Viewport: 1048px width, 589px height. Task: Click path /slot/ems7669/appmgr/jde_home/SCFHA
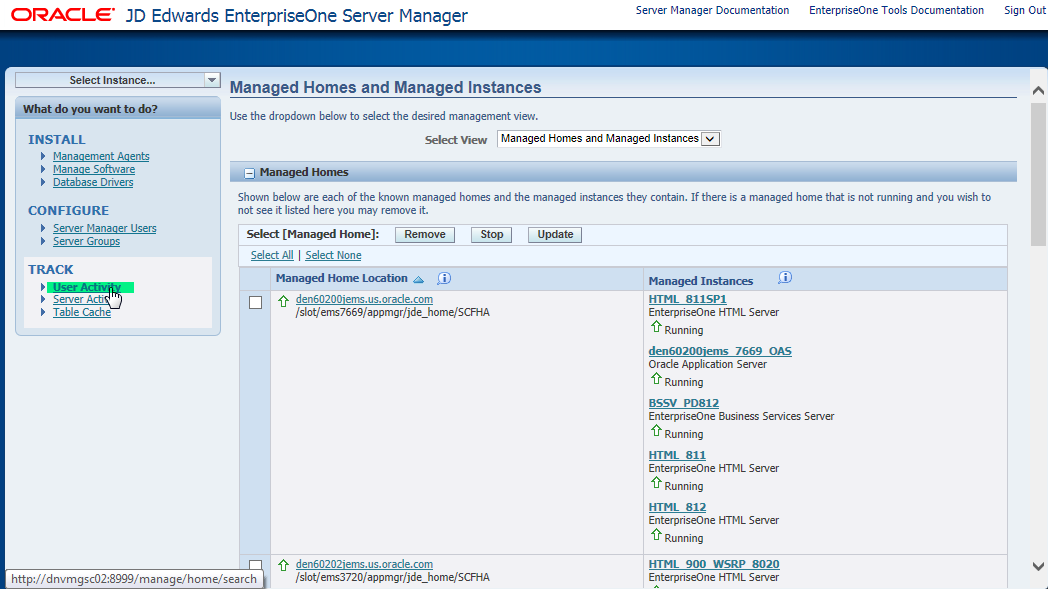[x=392, y=312]
